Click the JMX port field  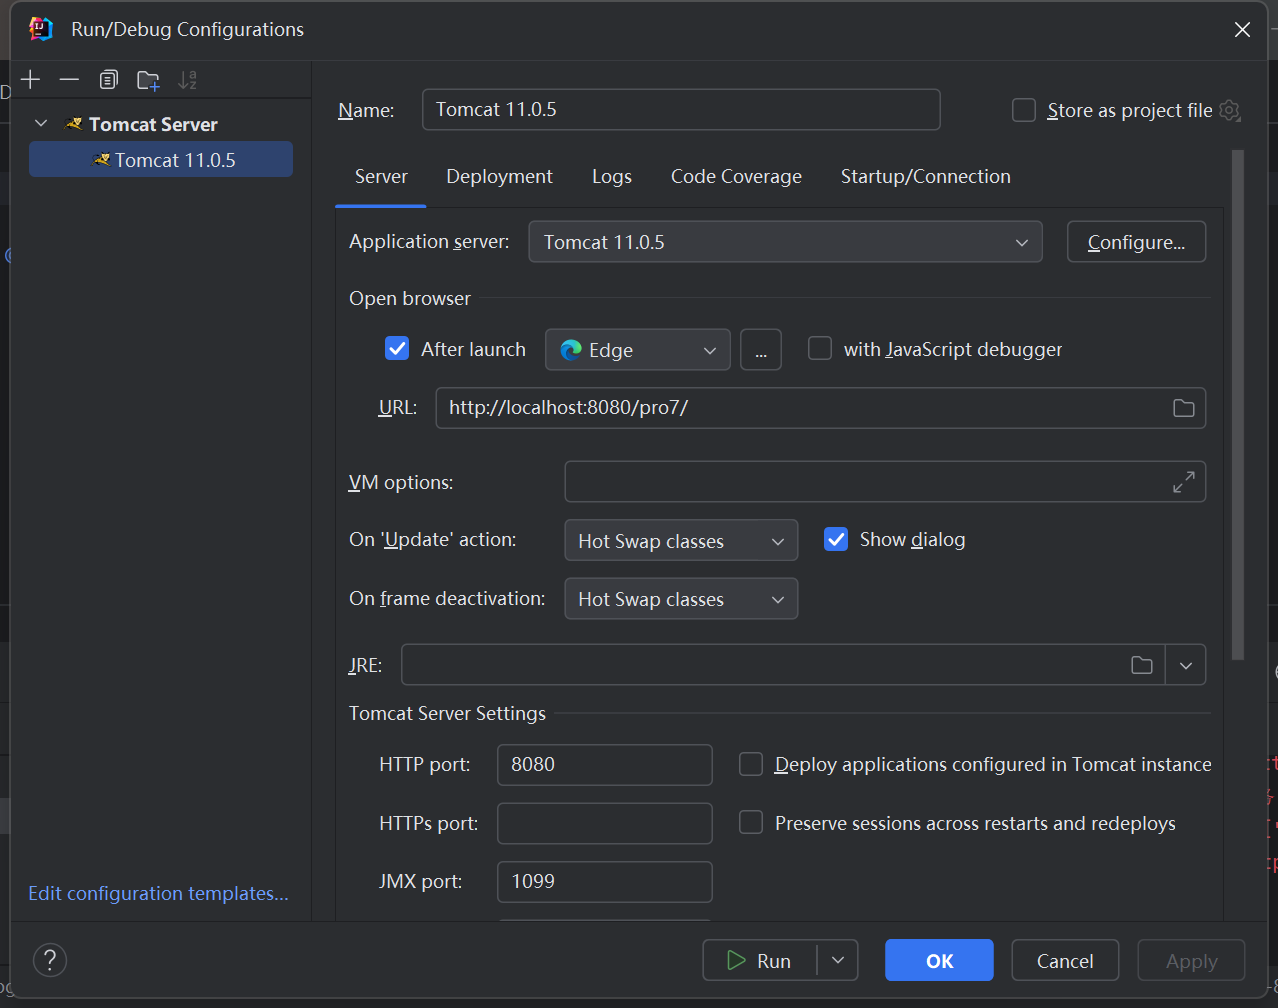pos(605,882)
